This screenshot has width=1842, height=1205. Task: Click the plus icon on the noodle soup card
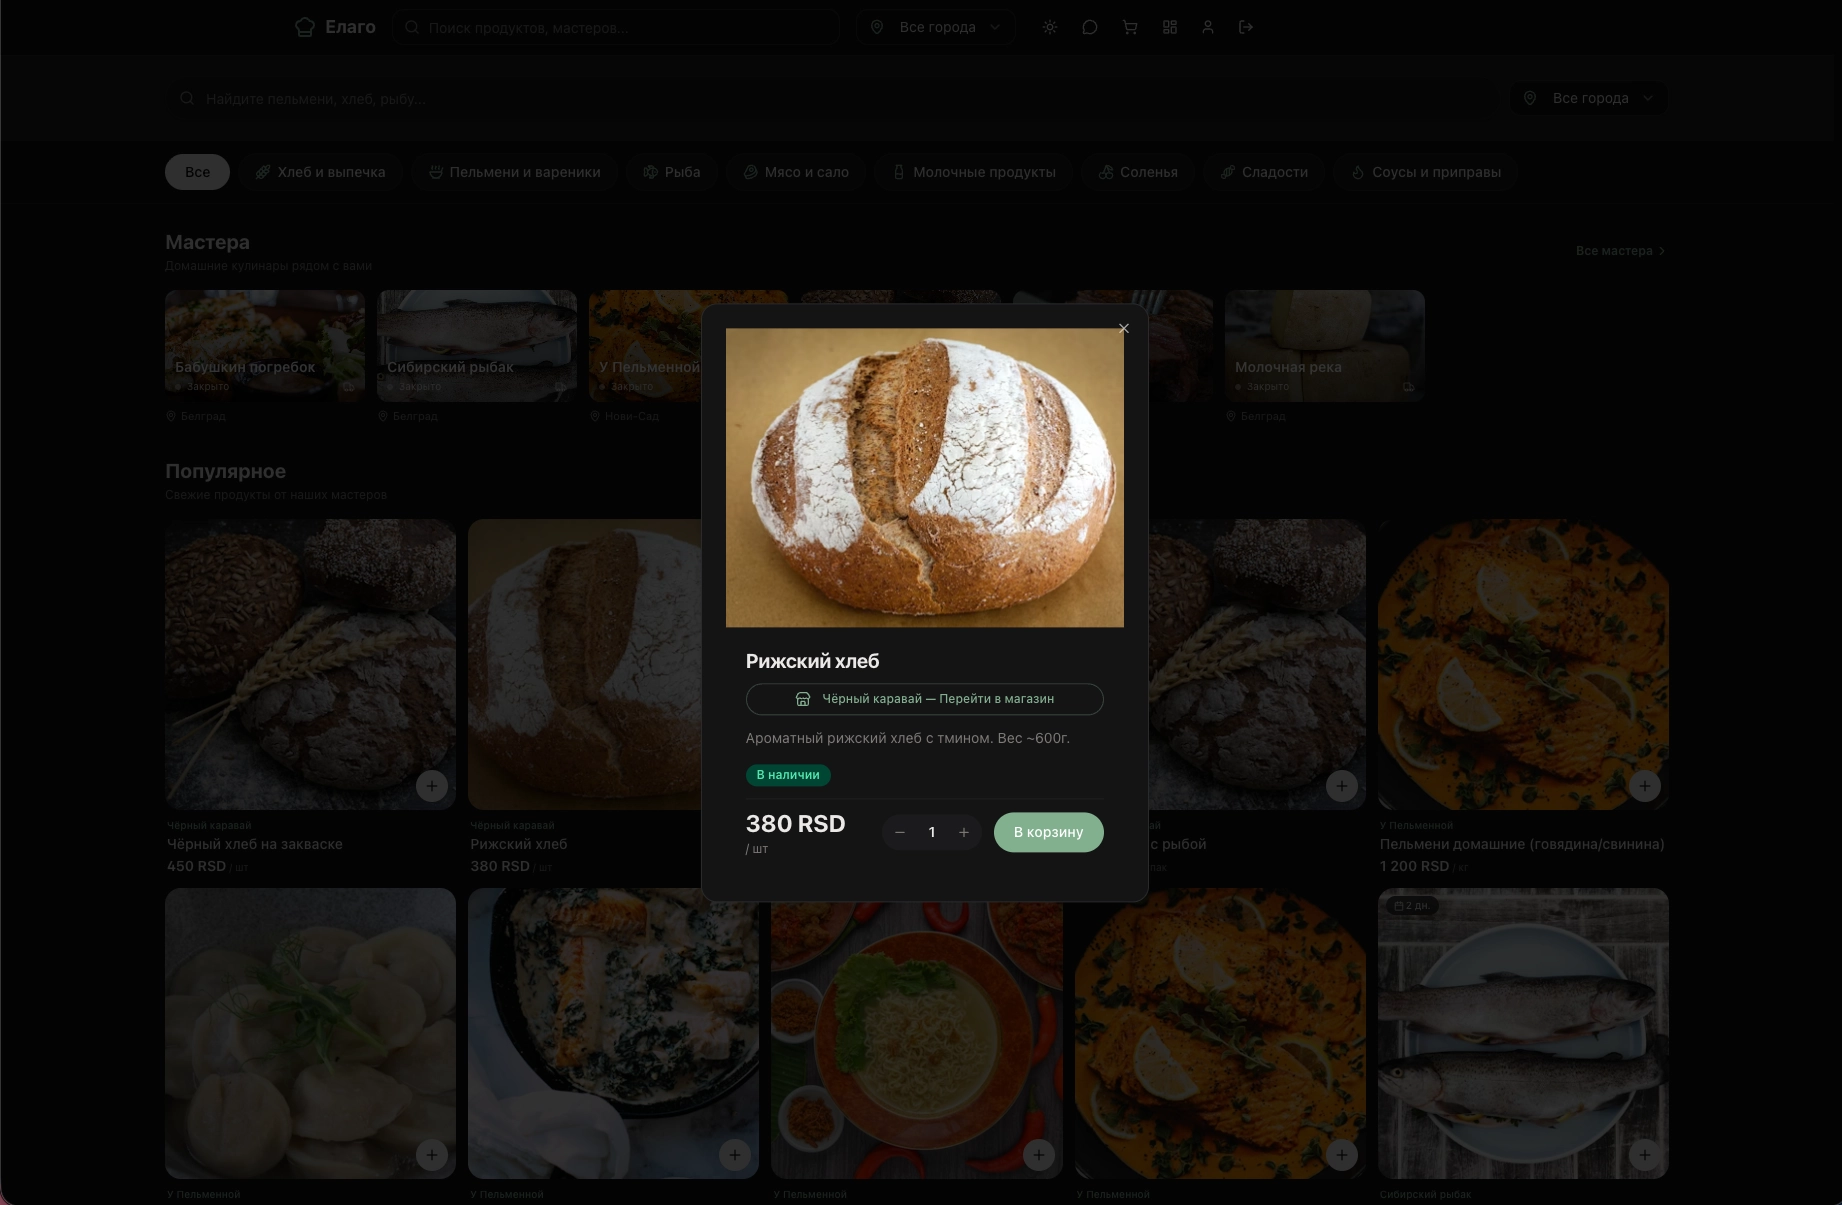pyautogui.click(x=1039, y=1155)
